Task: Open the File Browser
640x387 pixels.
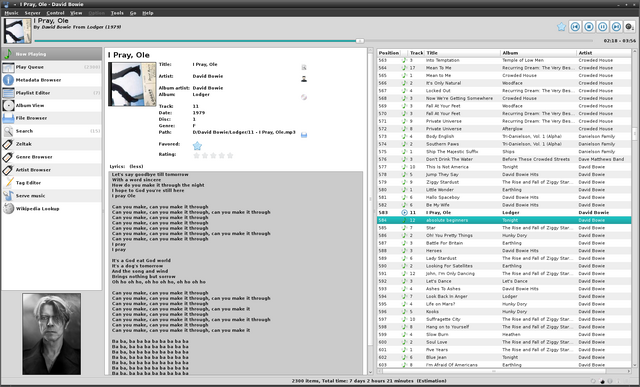Action: 51,118
